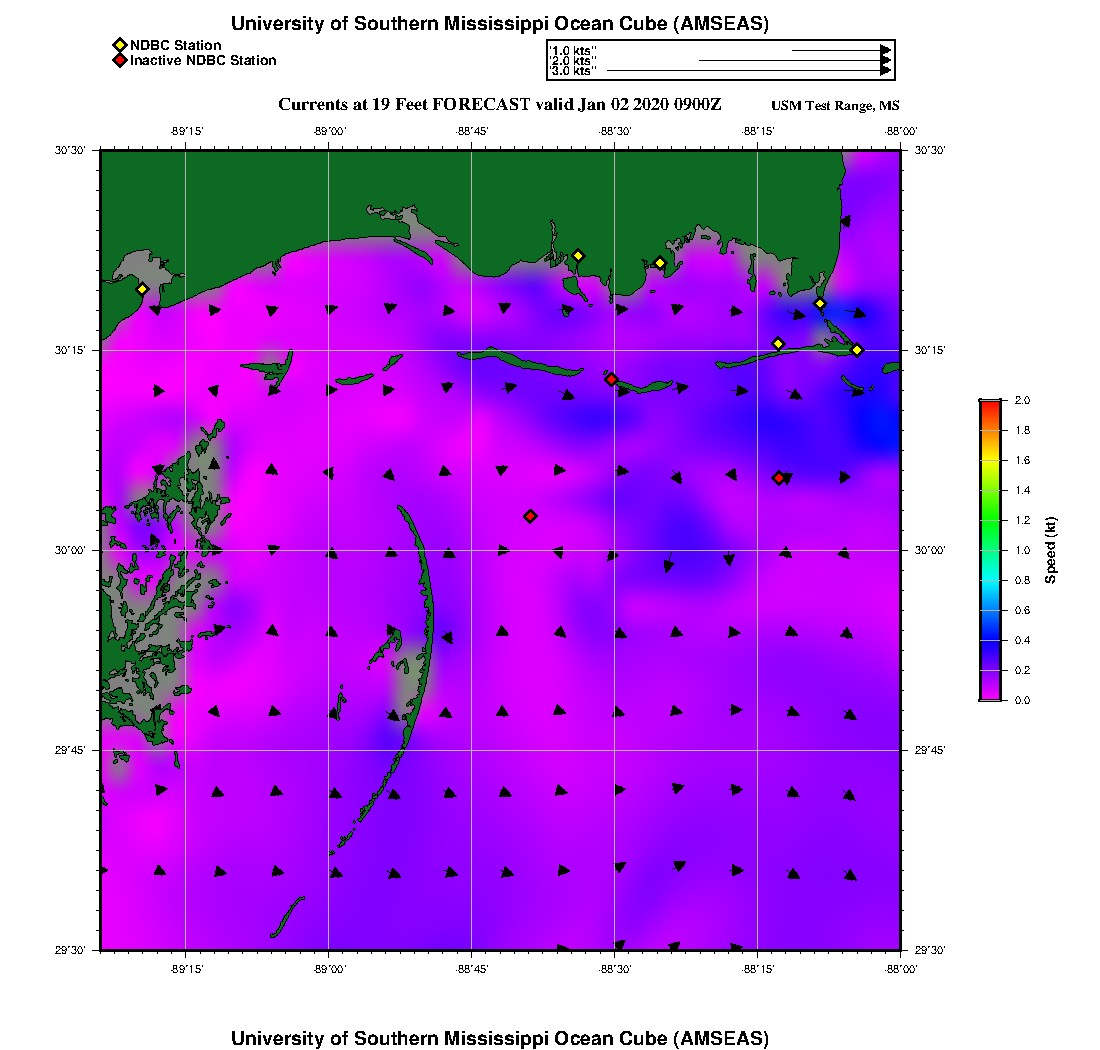Click the 1.0 kts arrow in scale legend
Image resolution: width=1100 pixels, height=1050 pixels.
tap(840, 49)
